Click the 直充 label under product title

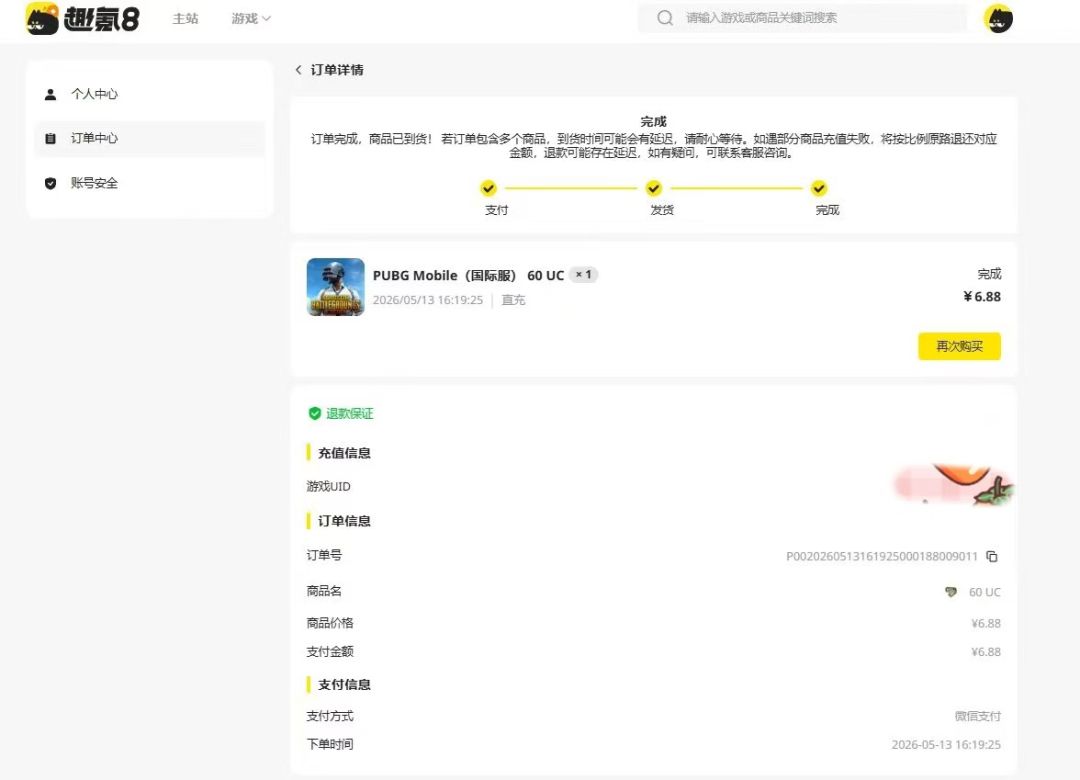pos(513,300)
